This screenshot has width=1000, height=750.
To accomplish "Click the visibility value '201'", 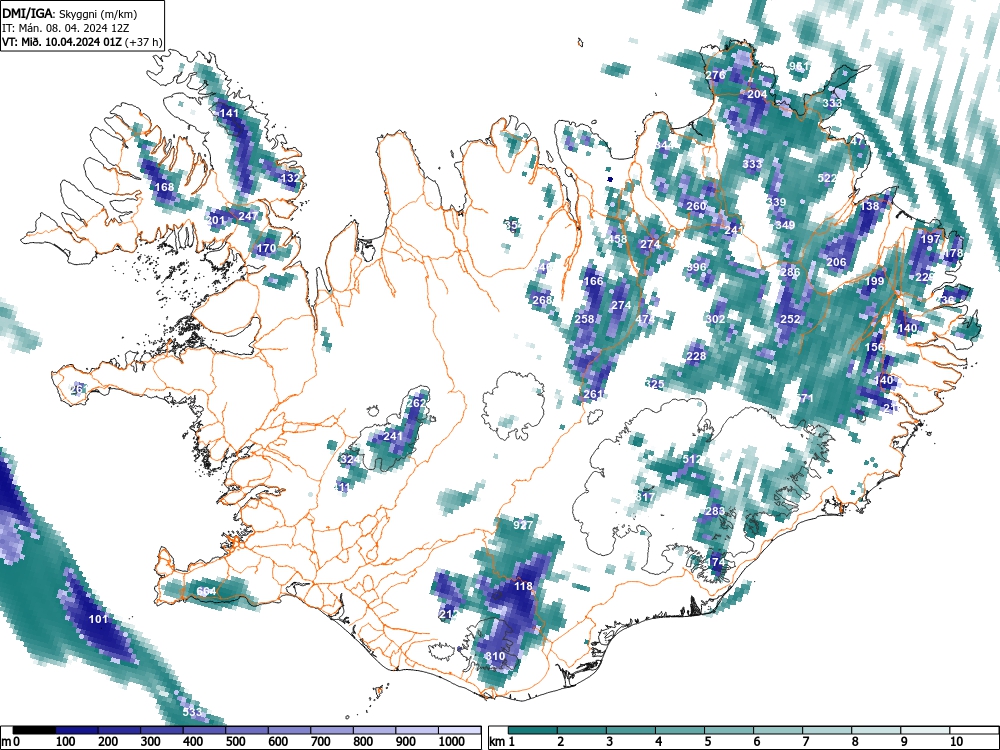I will [216, 220].
